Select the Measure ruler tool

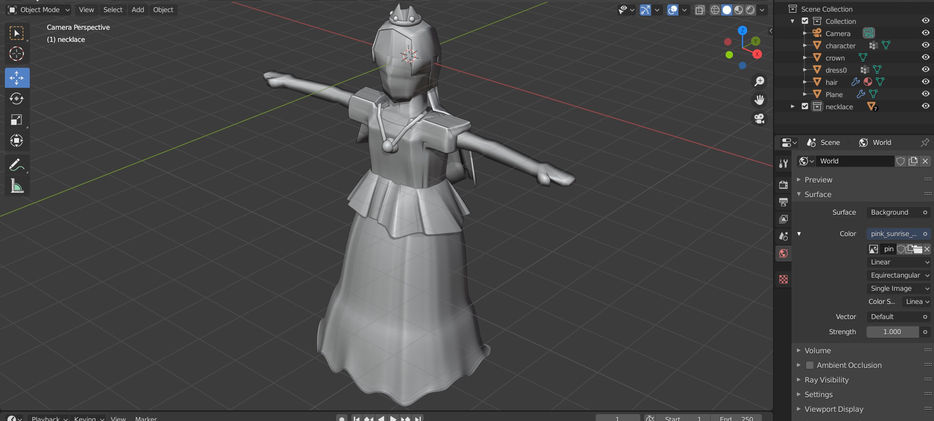(x=17, y=186)
